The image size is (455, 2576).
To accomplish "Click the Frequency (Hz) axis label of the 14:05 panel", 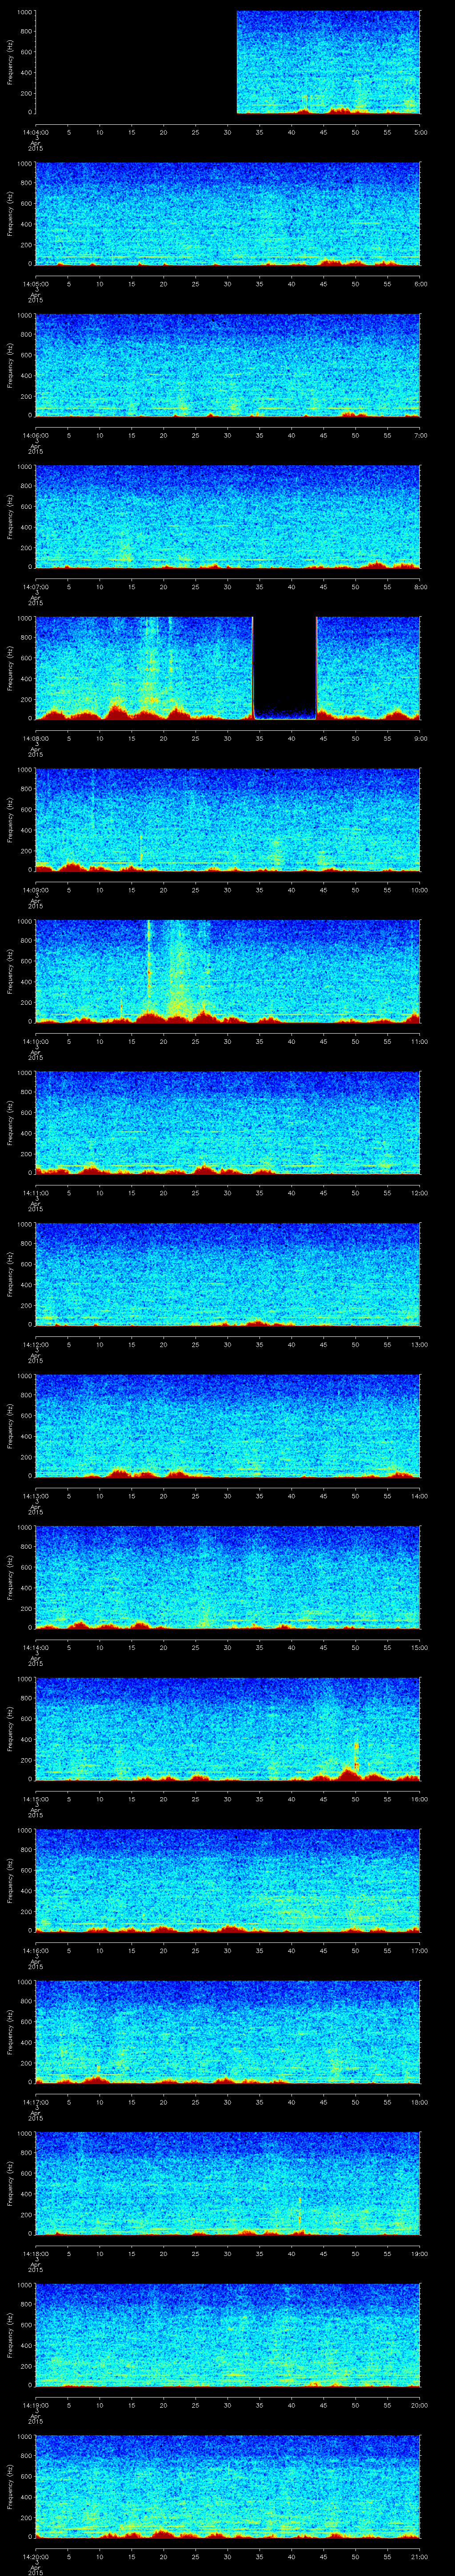I will click(x=10, y=214).
